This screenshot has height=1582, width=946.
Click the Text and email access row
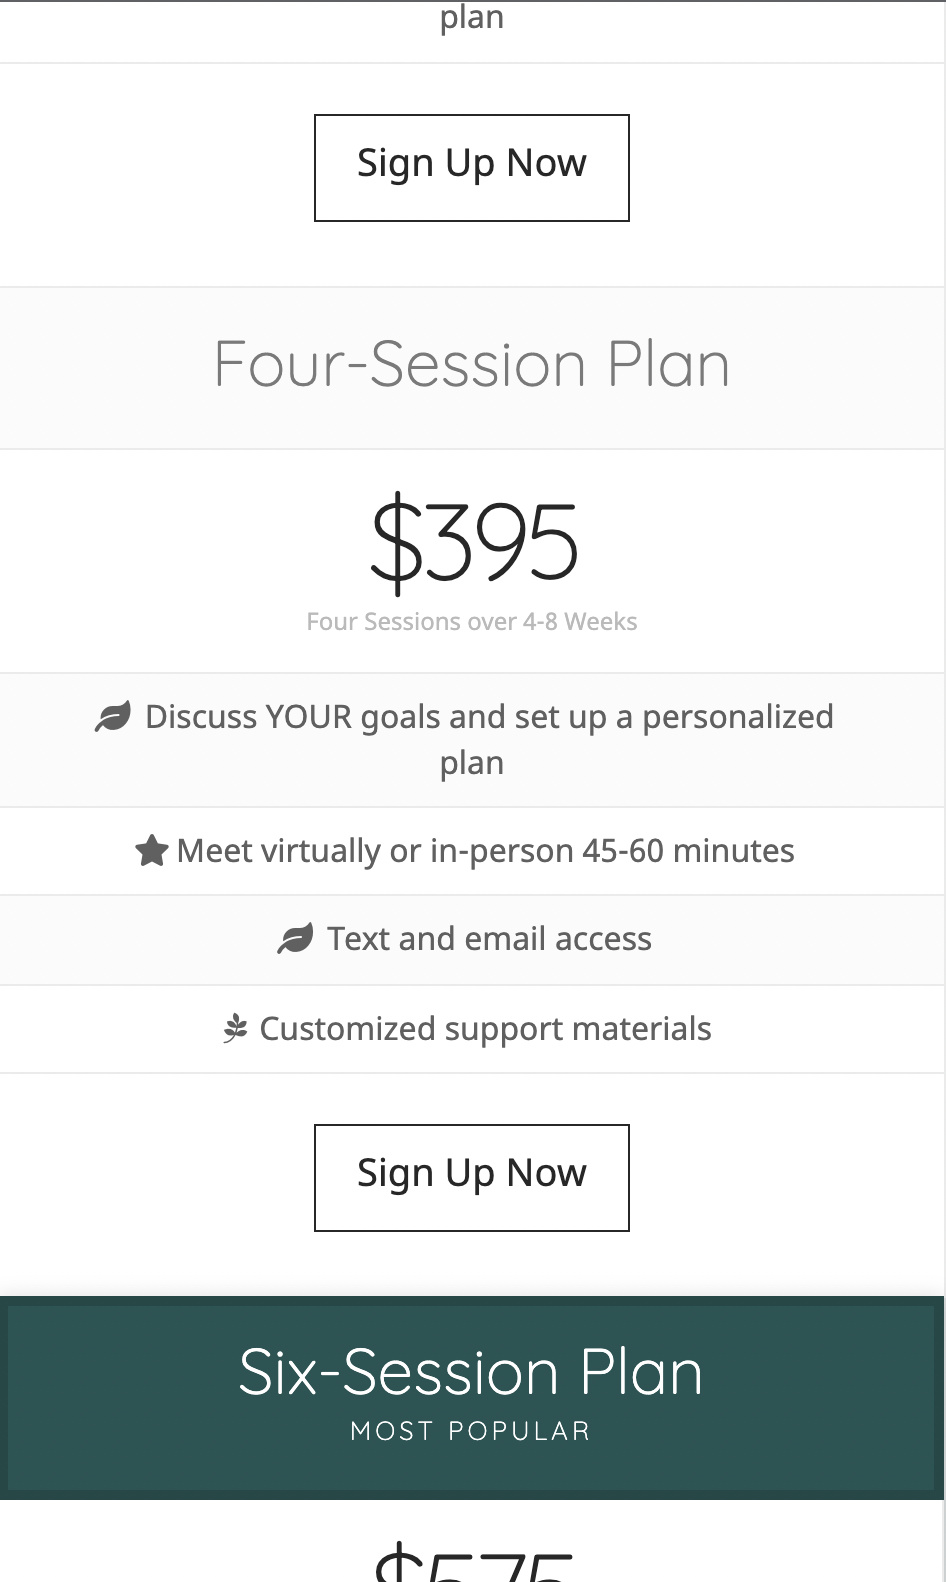[472, 940]
